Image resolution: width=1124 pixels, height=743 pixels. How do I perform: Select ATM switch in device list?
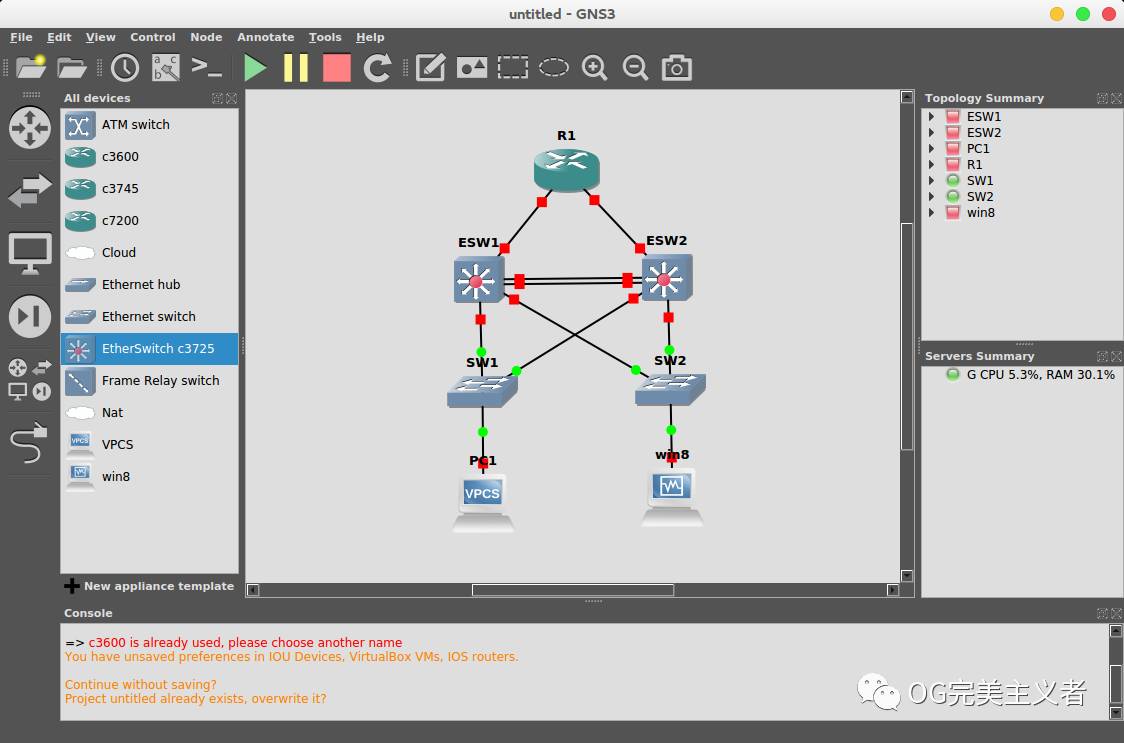pos(149,125)
